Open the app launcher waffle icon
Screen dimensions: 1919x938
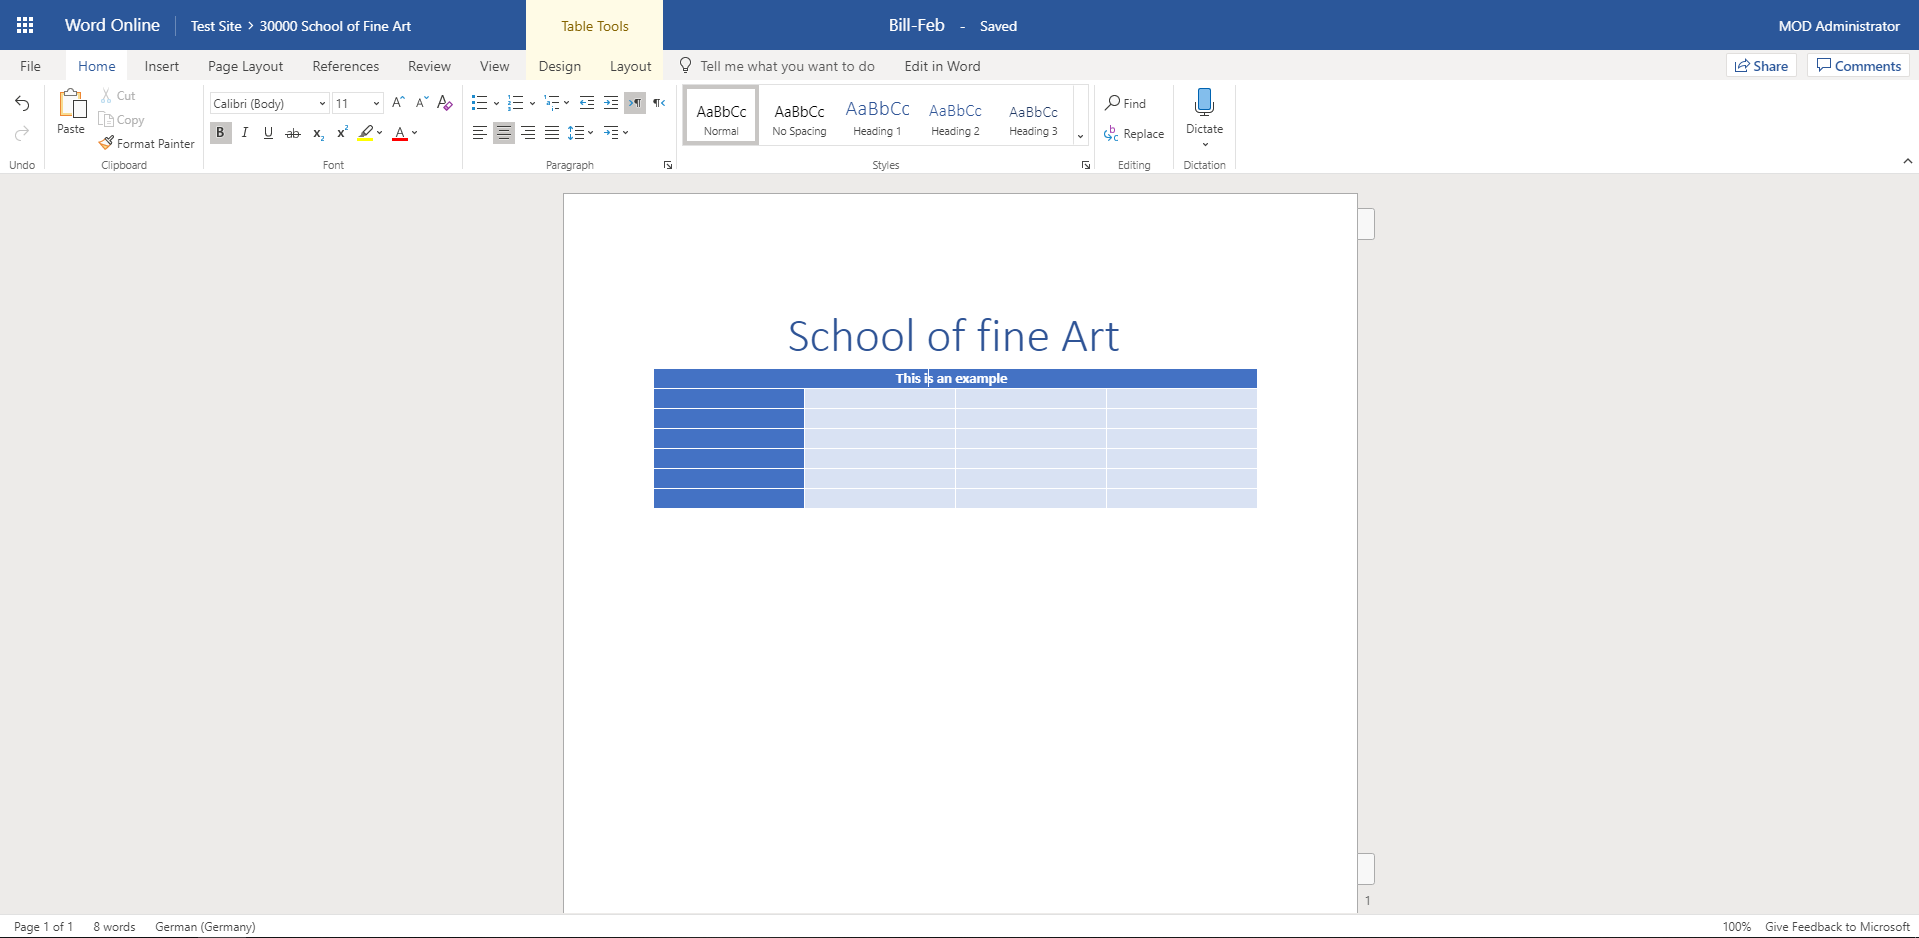[x=25, y=25]
